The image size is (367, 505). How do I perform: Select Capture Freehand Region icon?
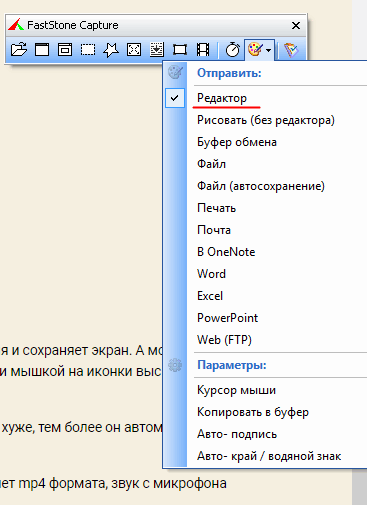111,50
